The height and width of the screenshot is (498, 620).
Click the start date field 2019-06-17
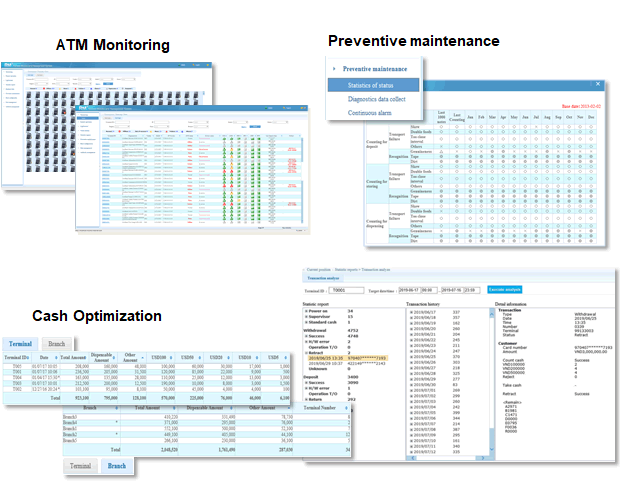[x=409, y=290]
